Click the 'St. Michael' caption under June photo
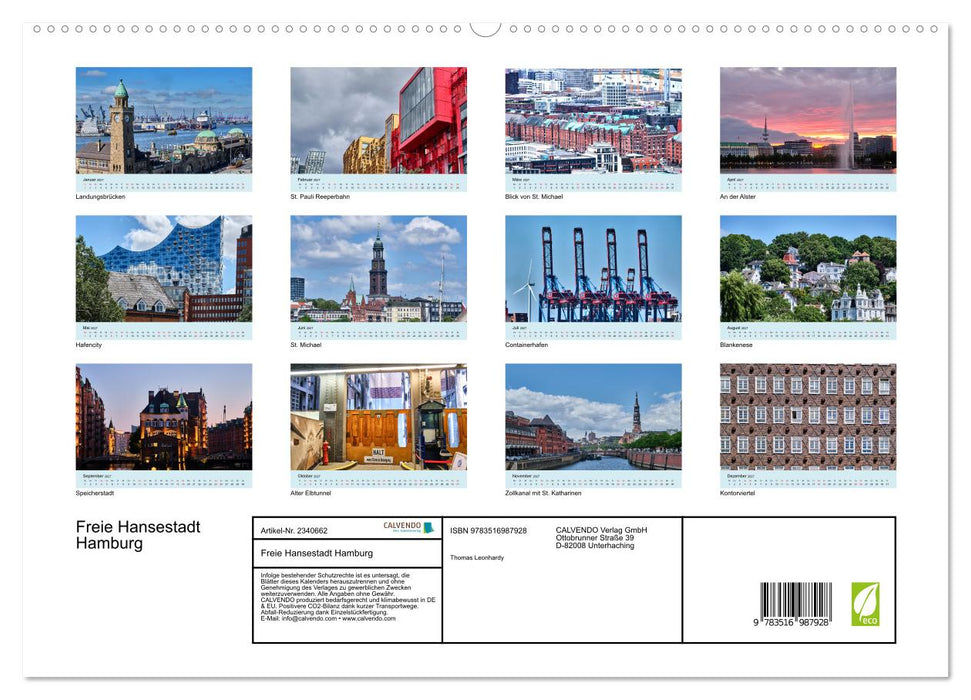This screenshot has width=971, height=700. click(306, 345)
